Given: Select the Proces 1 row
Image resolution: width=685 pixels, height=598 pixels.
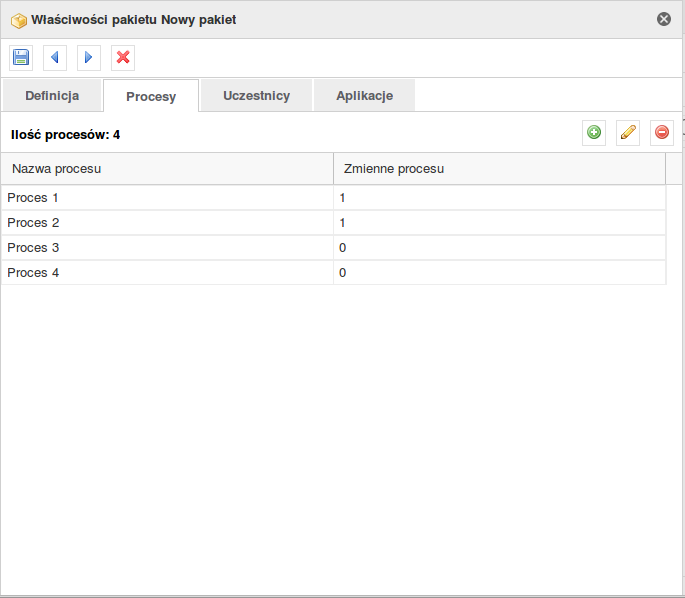Looking at the screenshot, I should click(334, 198).
